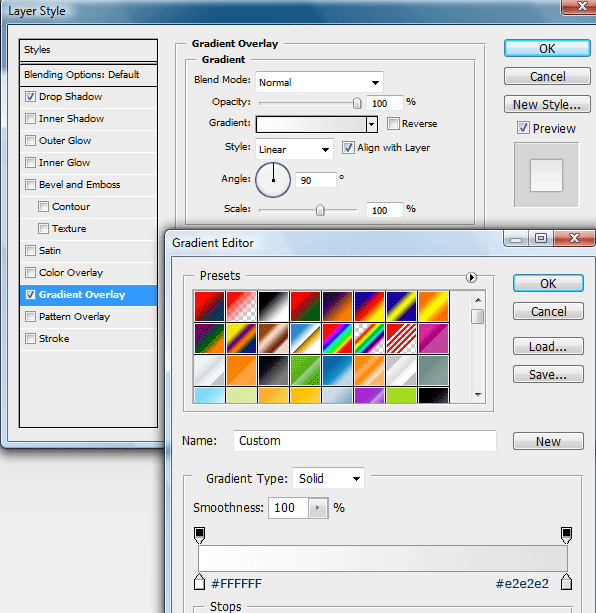Select the gray-teal gradient preset
This screenshot has height=613, width=596.
point(434,371)
